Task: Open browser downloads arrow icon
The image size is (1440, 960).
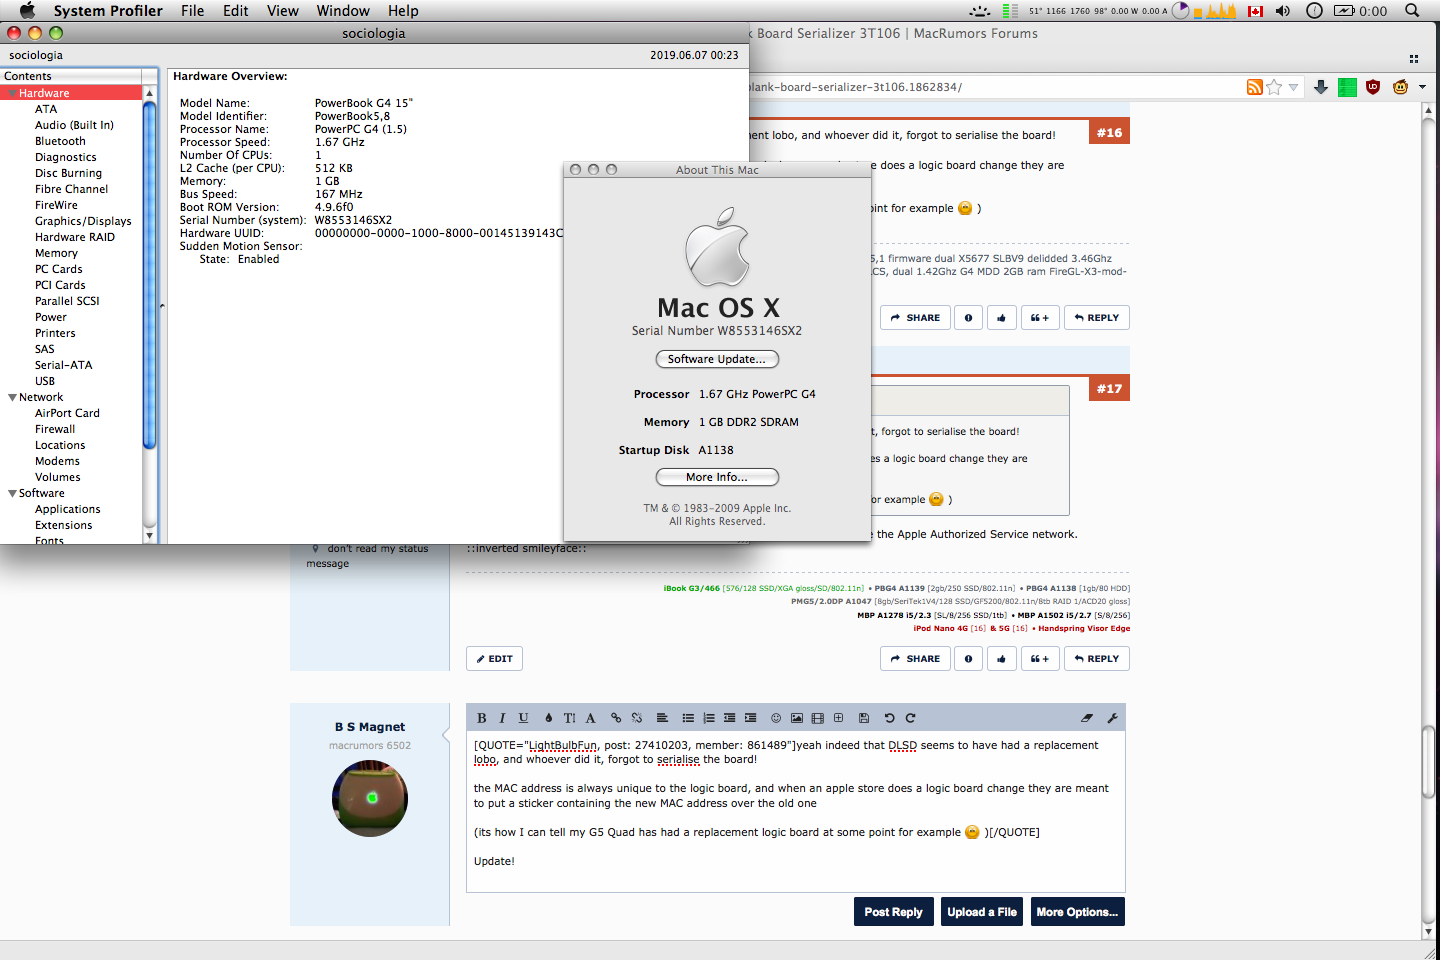Action: (x=1321, y=87)
